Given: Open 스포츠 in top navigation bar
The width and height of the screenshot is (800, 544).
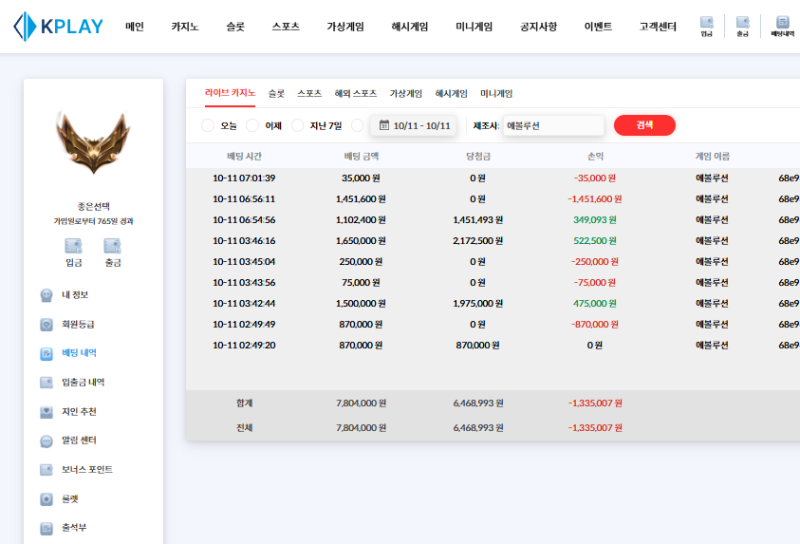Looking at the screenshot, I should pos(286,27).
